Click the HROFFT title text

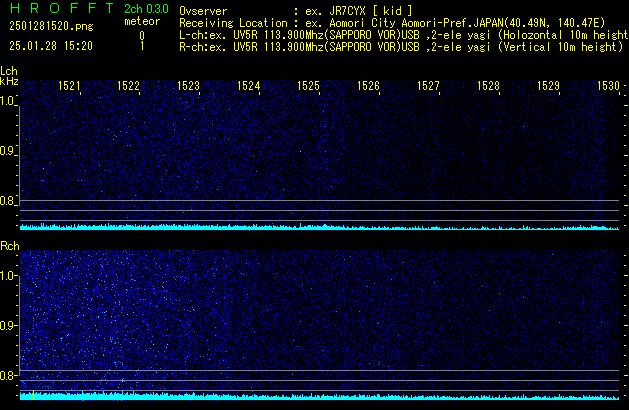coord(62,8)
